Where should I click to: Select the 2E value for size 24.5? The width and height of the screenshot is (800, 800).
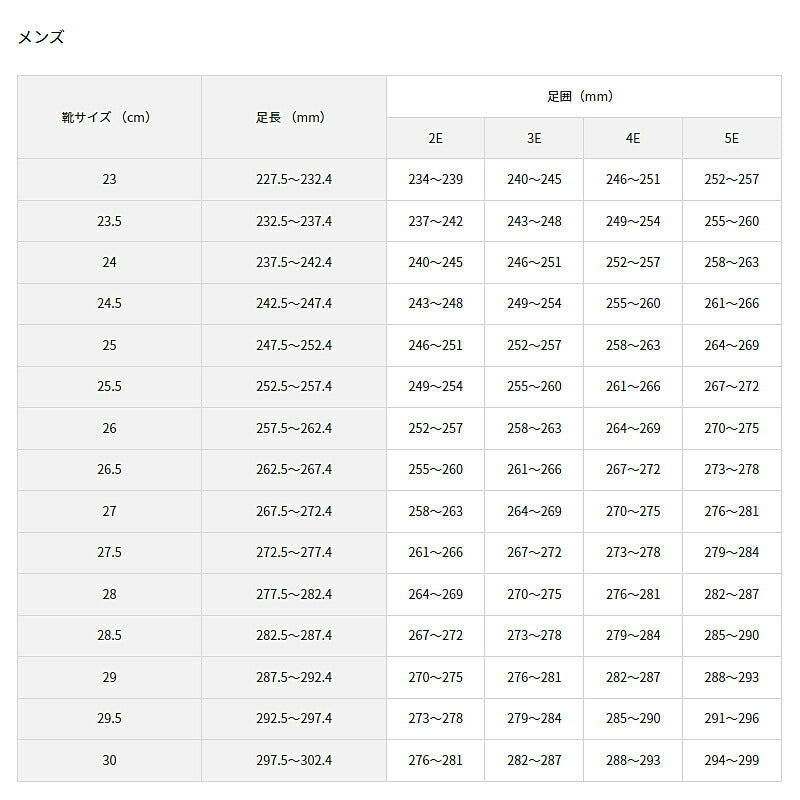(435, 304)
